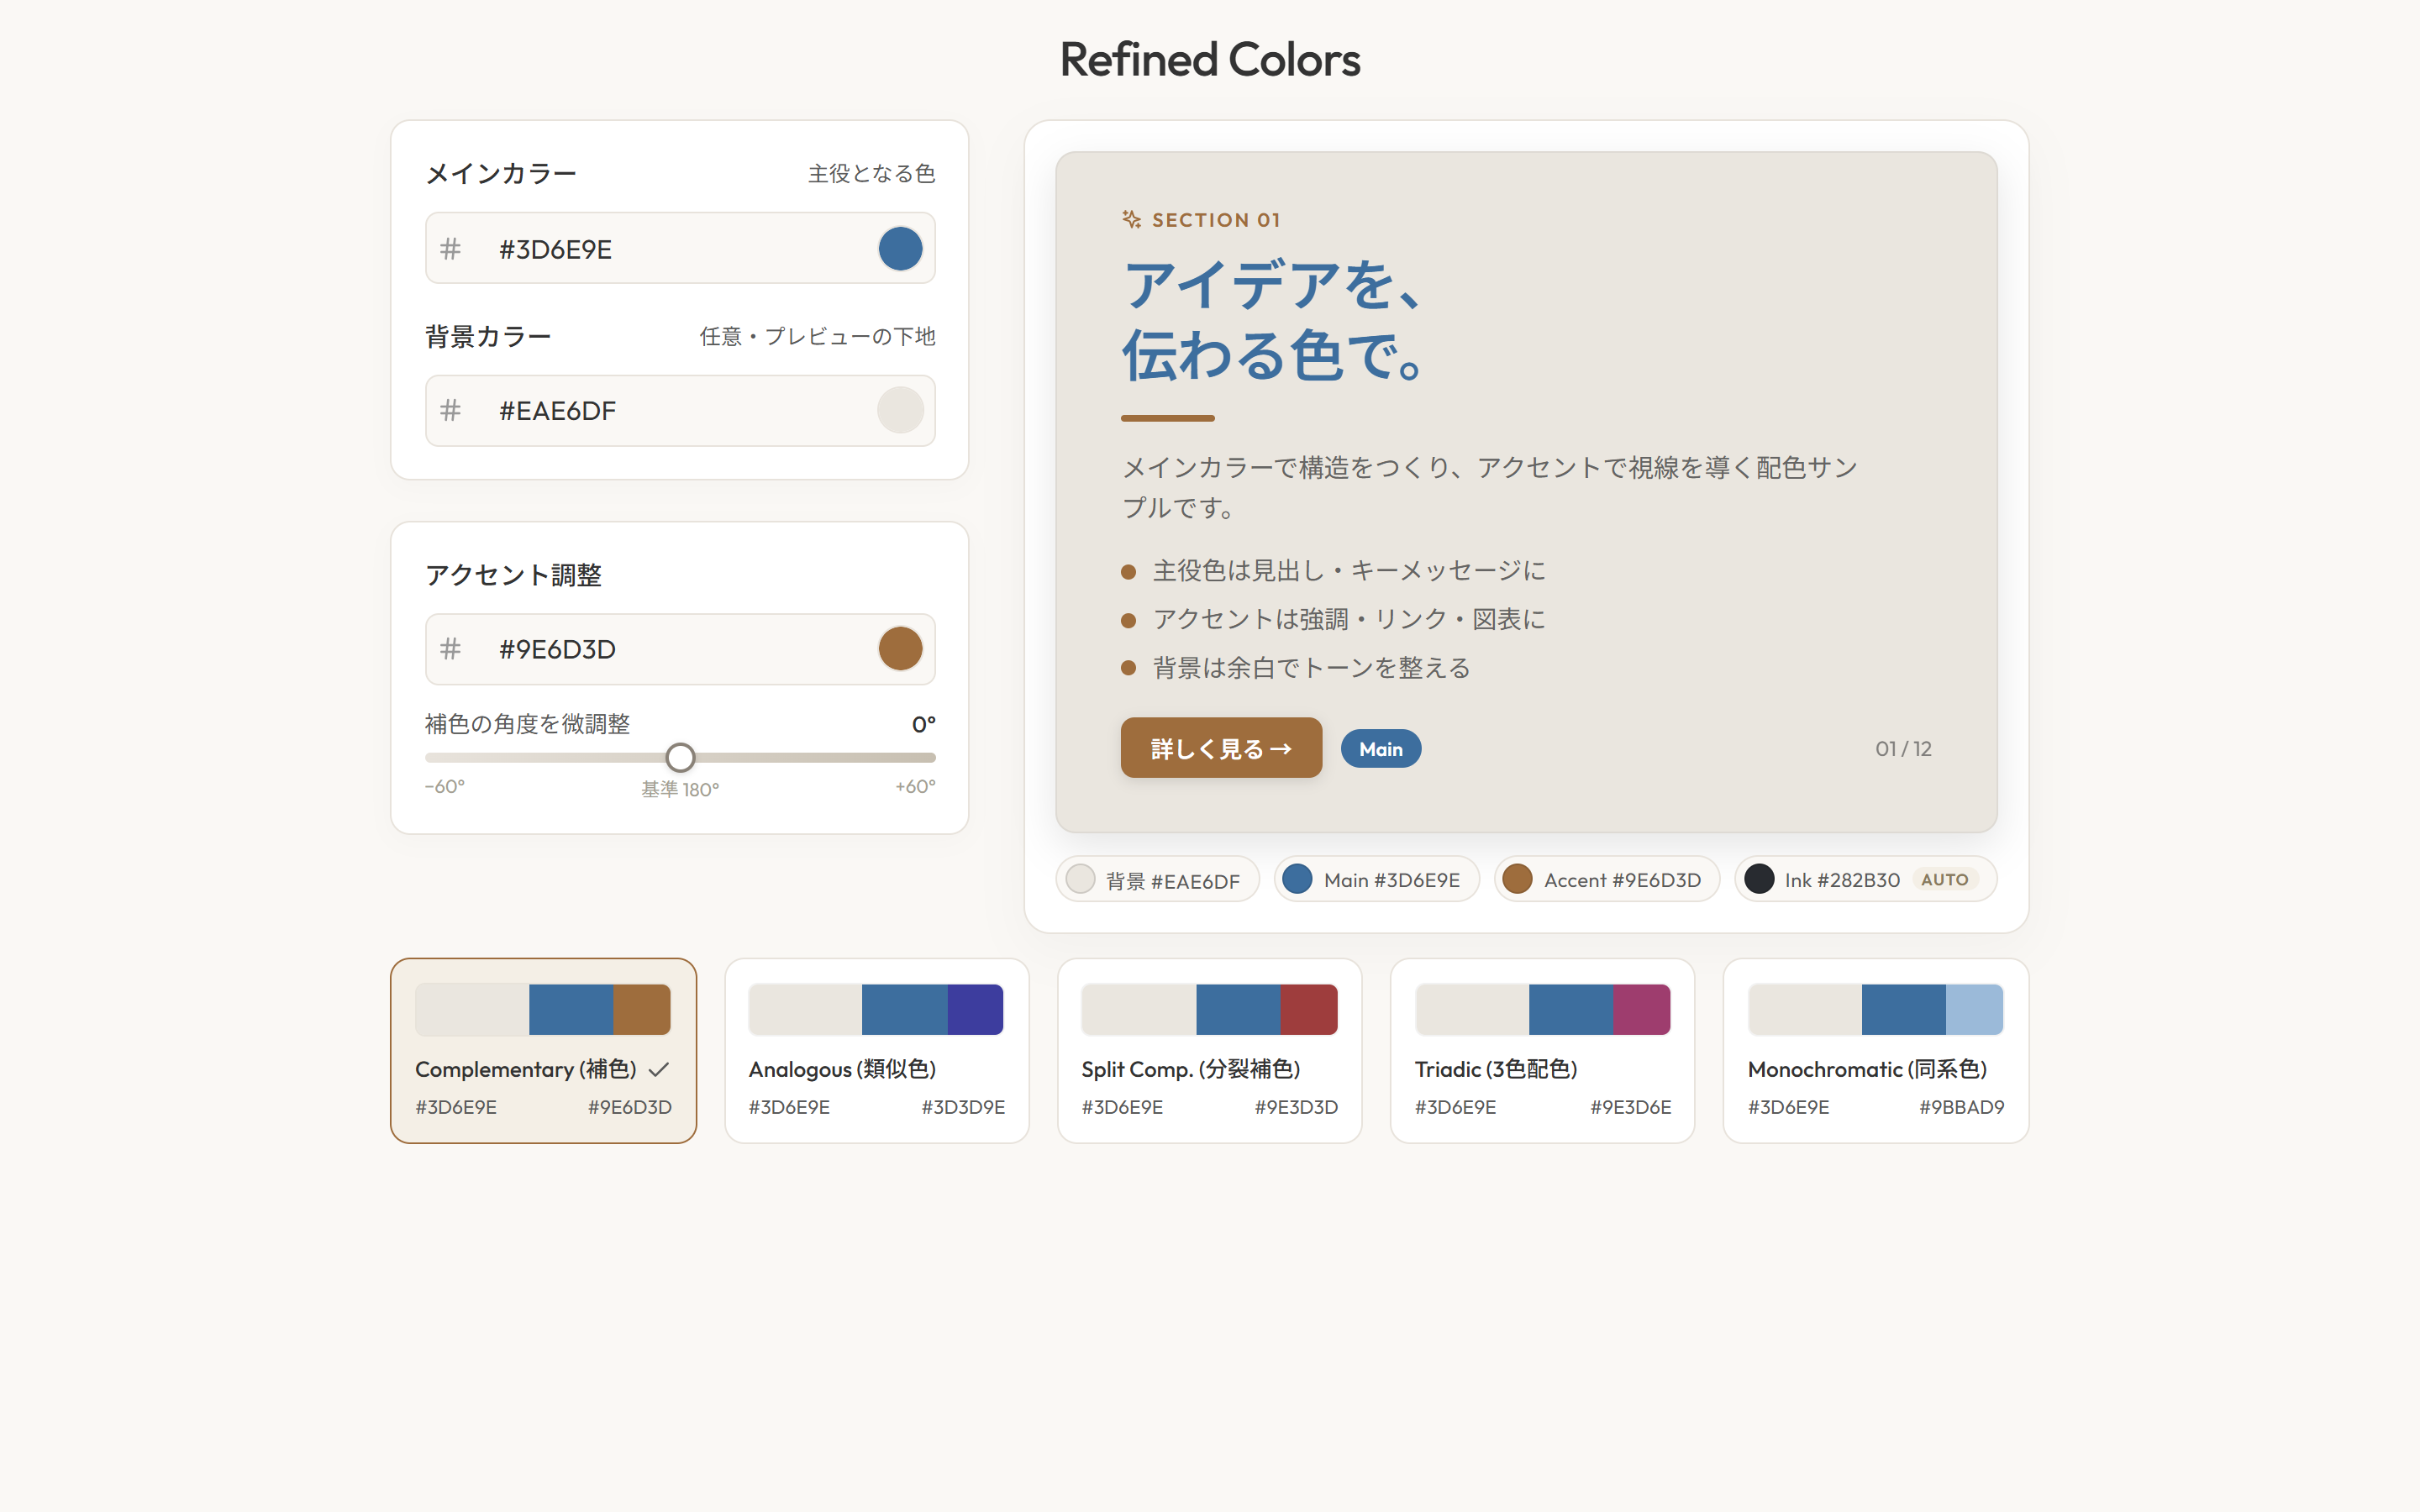Image resolution: width=2420 pixels, height=1512 pixels.
Task: Select the Analogous (類似色) scheme card
Action: point(876,1050)
